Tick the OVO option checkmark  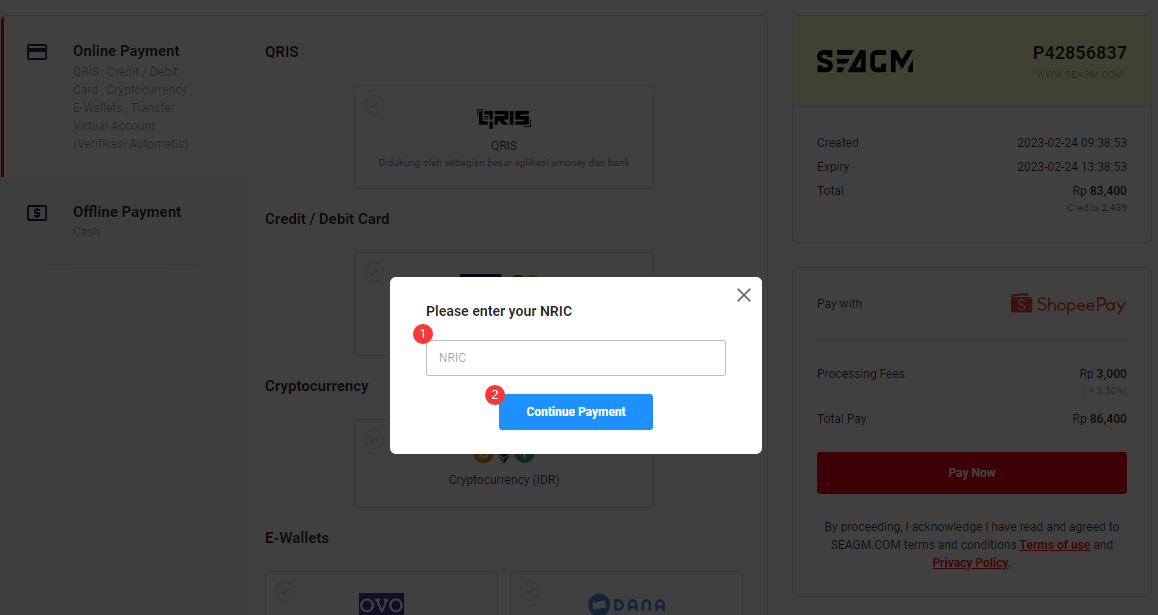pyautogui.click(x=285, y=591)
